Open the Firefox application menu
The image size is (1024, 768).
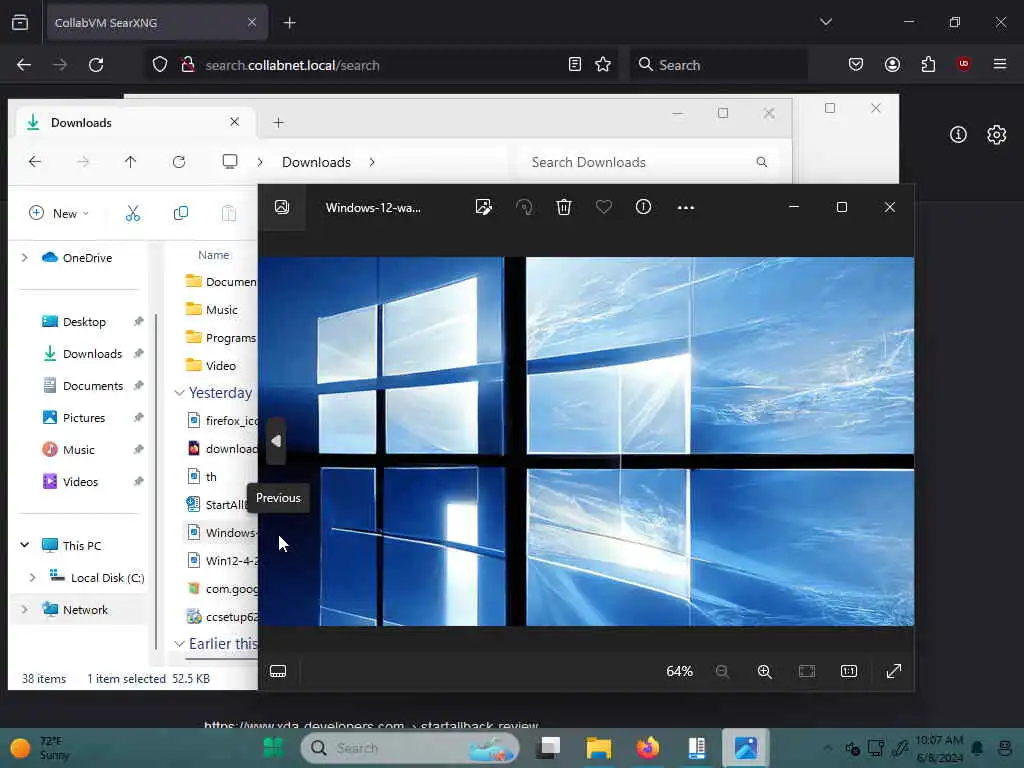1000,64
